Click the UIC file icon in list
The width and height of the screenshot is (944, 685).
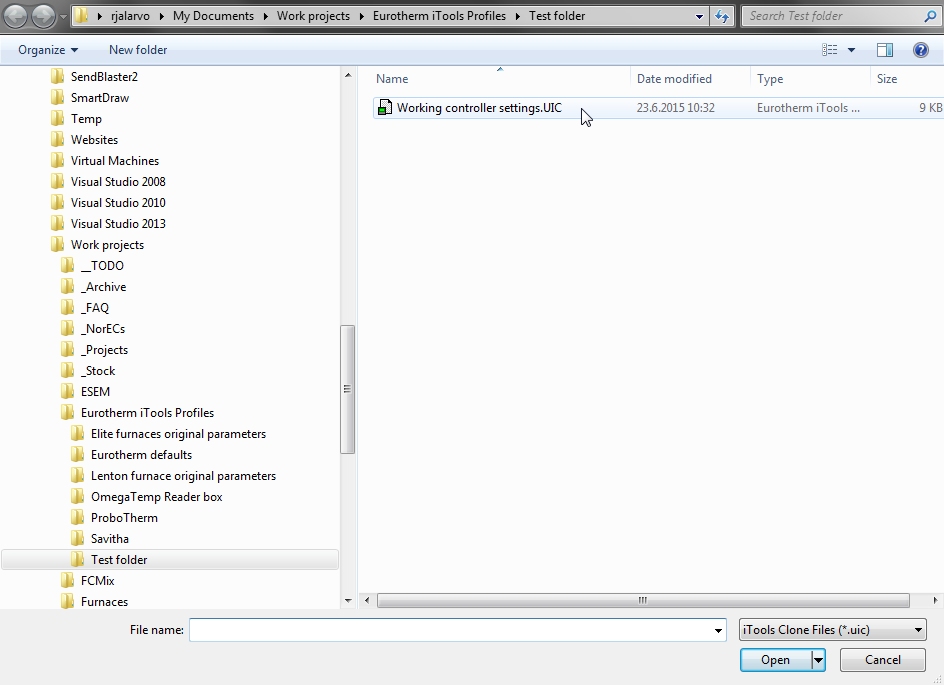(384, 108)
